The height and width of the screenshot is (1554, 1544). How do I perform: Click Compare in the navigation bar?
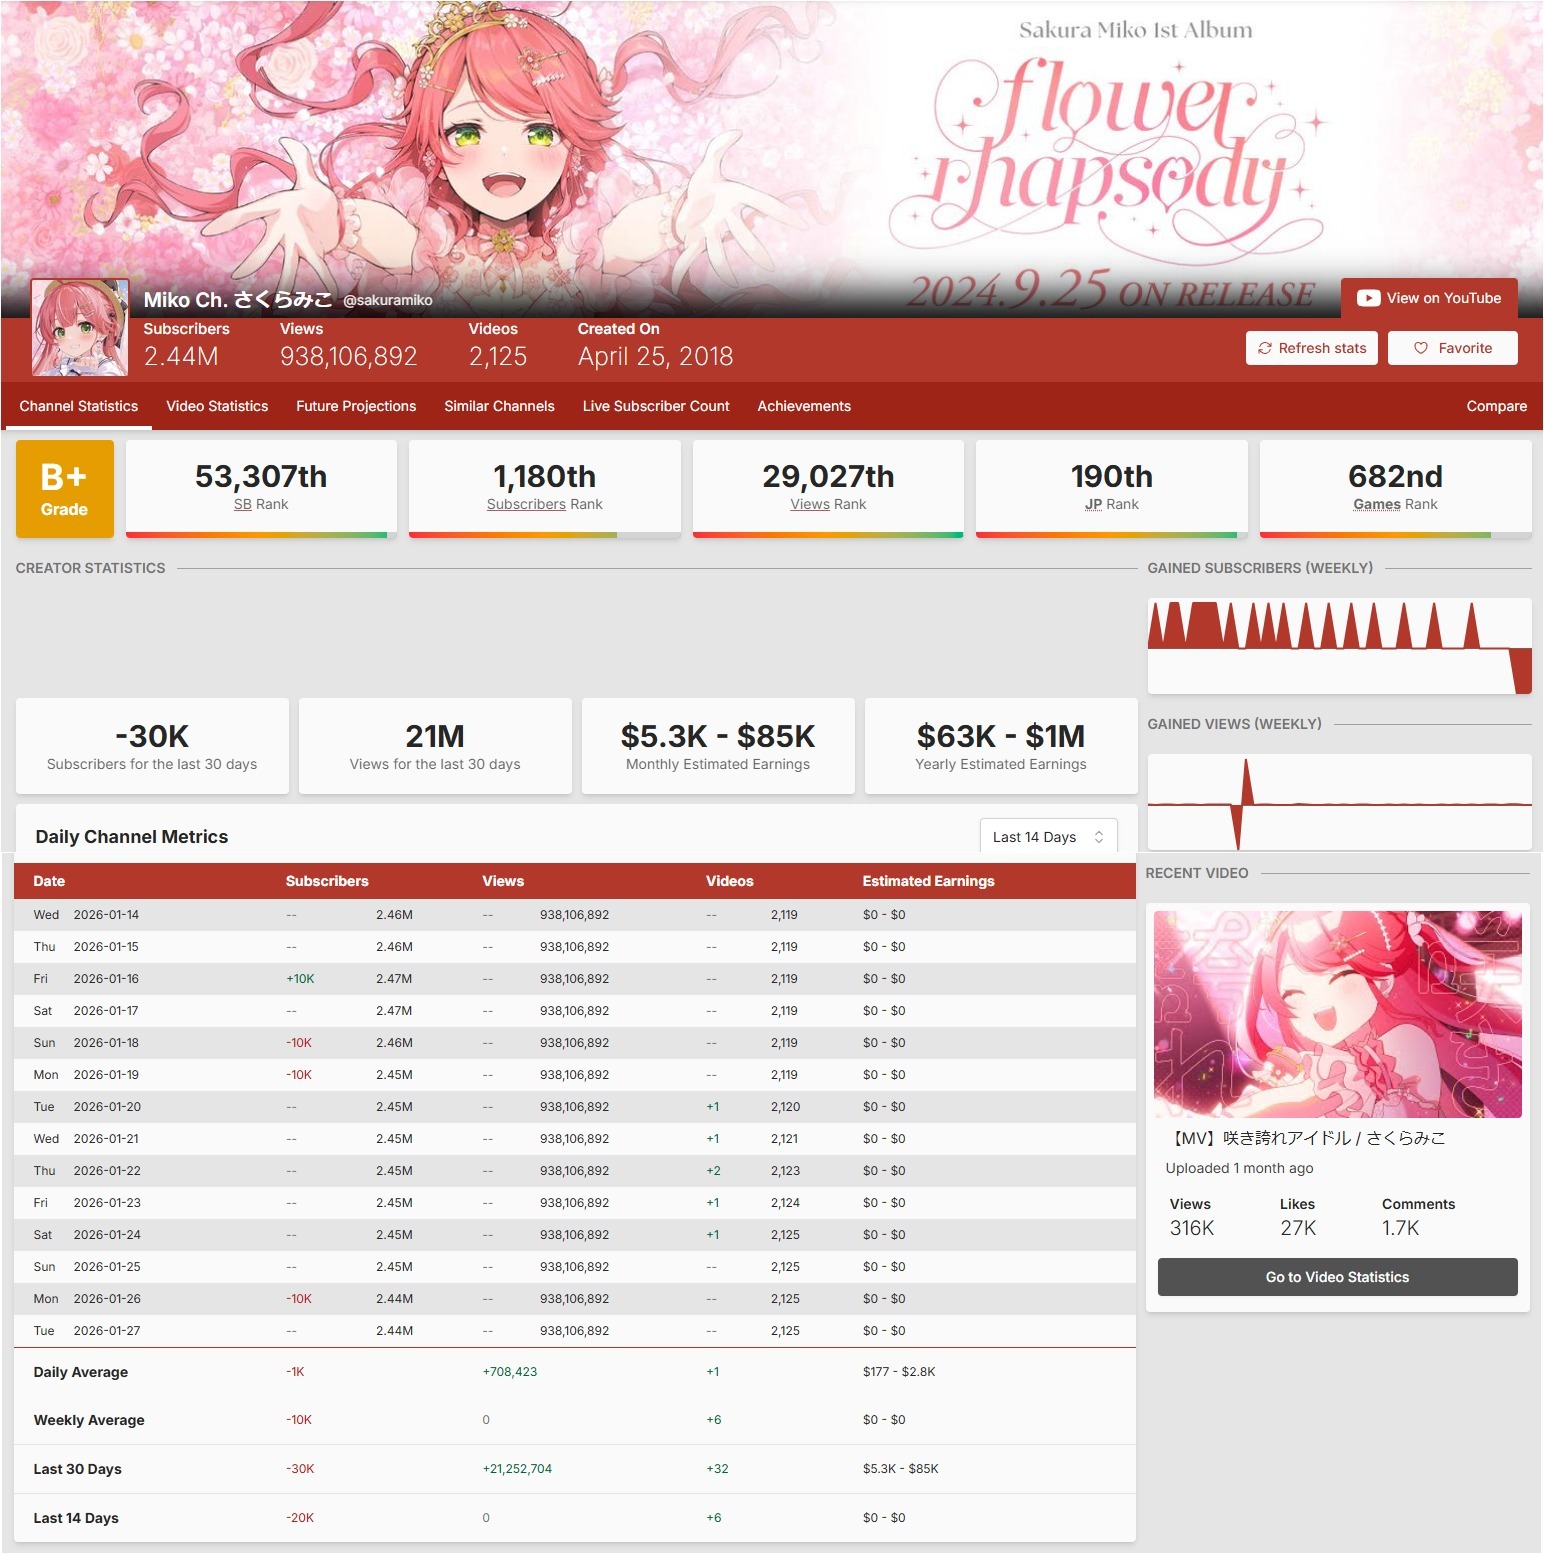(x=1496, y=406)
